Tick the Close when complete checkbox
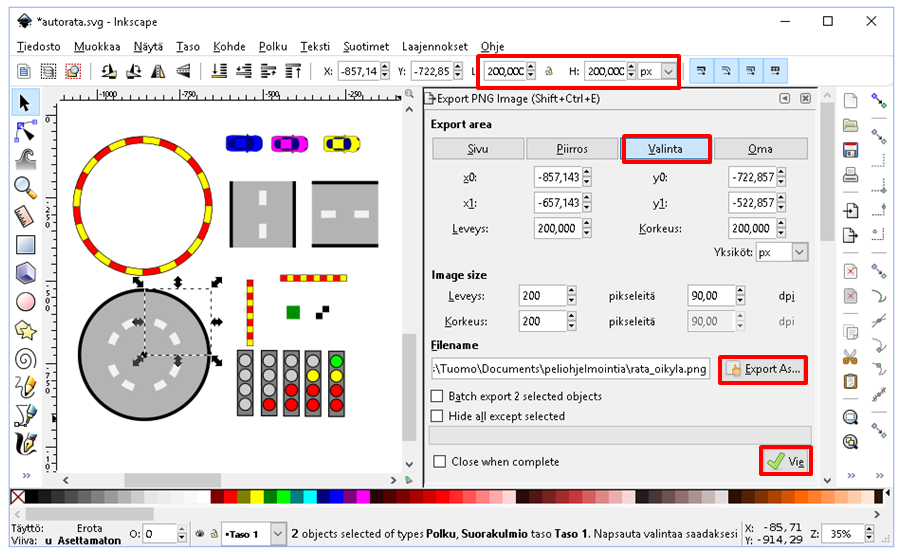Image resolution: width=898 pixels, height=551 pixels. click(438, 462)
